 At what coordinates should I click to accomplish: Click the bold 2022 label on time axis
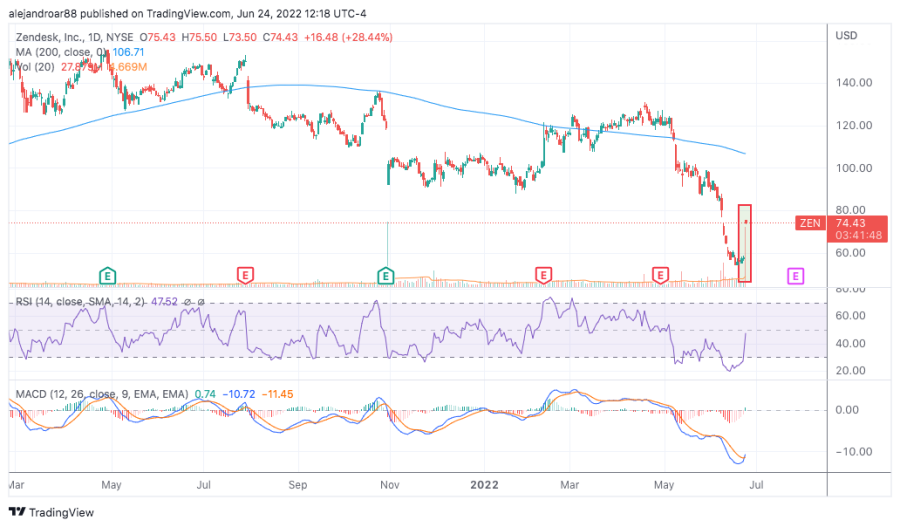pyautogui.click(x=484, y=485)
